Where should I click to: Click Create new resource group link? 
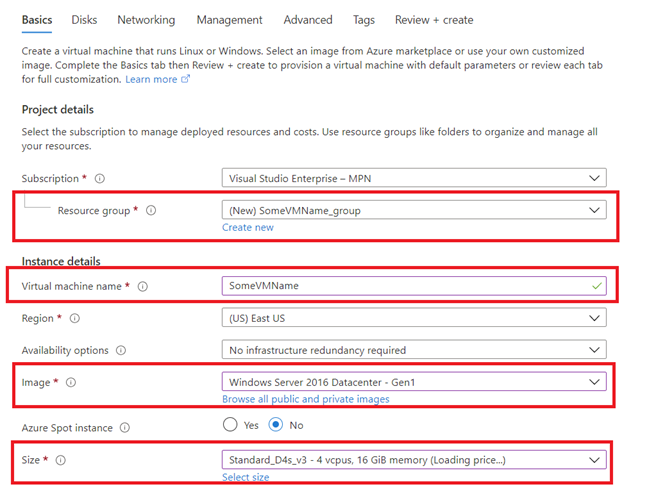click(x=248, y=227)
